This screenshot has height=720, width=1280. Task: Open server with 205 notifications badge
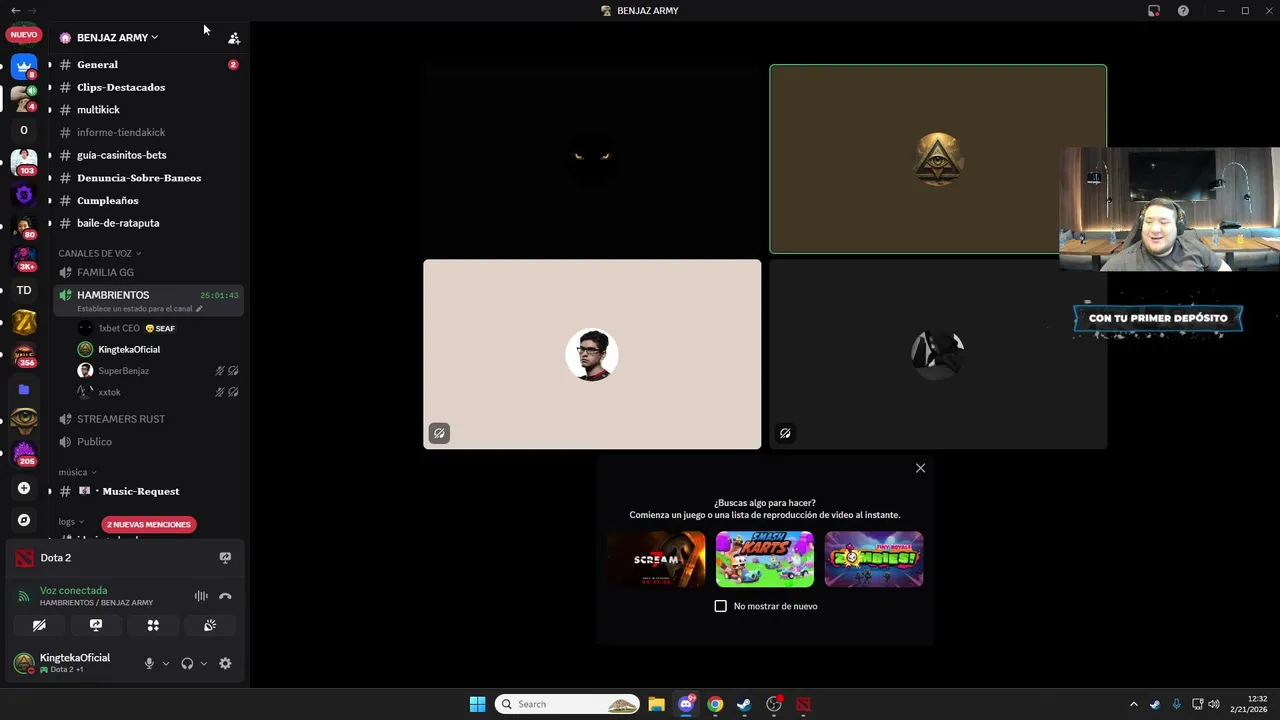(24, 454)
